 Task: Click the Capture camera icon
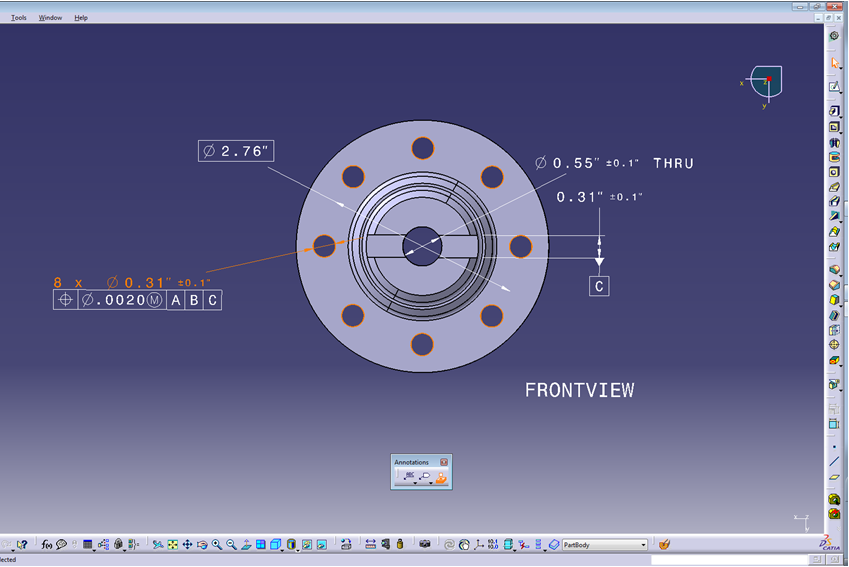coord(425,544)
